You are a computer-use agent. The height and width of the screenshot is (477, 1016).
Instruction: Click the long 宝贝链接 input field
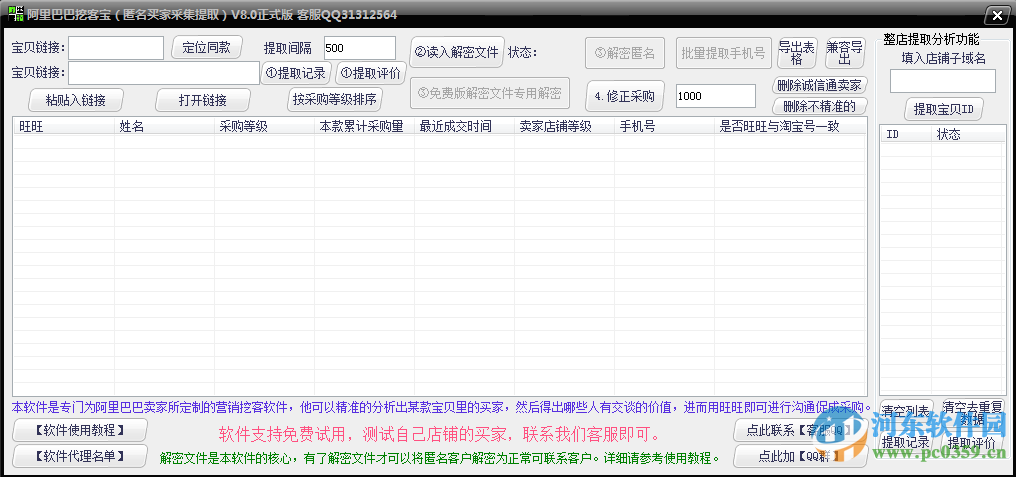pos(164,73)
